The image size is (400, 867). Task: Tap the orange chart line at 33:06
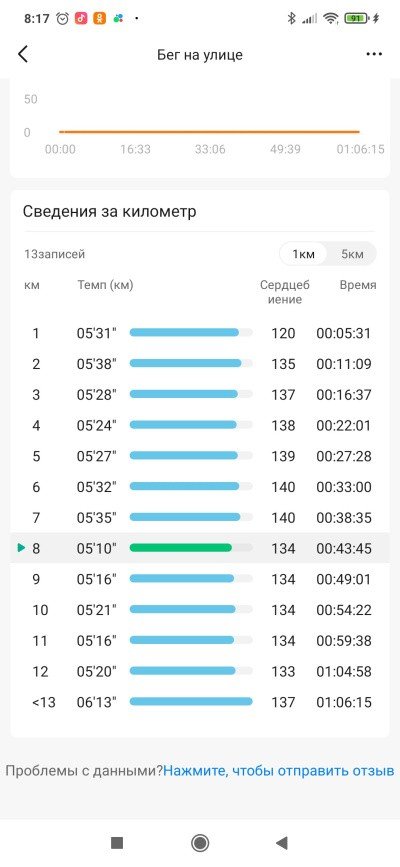point(210,132)
